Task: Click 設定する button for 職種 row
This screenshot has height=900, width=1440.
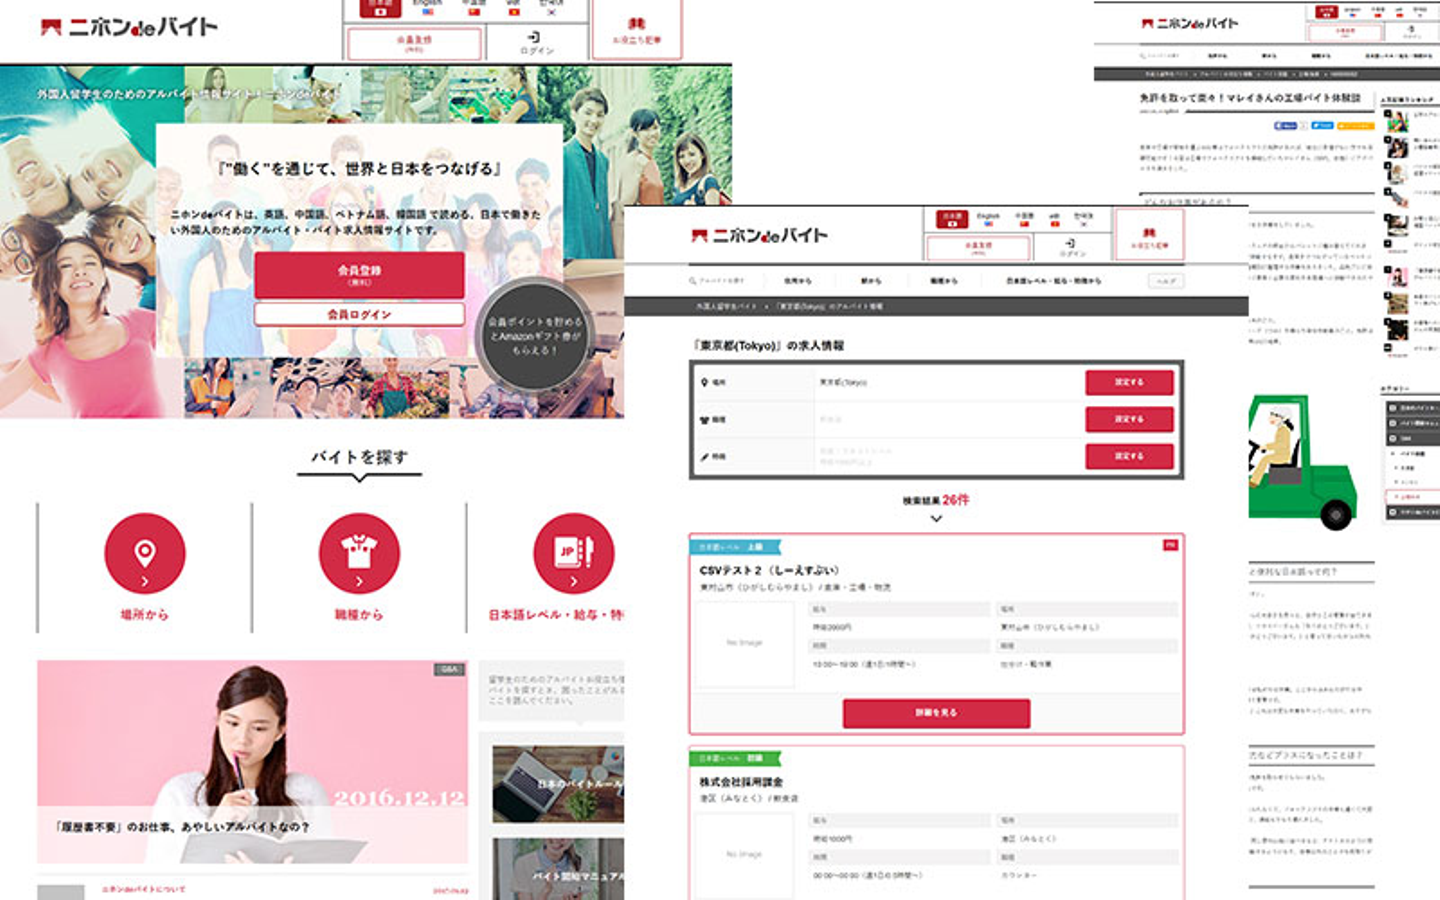Action: 1129,420
